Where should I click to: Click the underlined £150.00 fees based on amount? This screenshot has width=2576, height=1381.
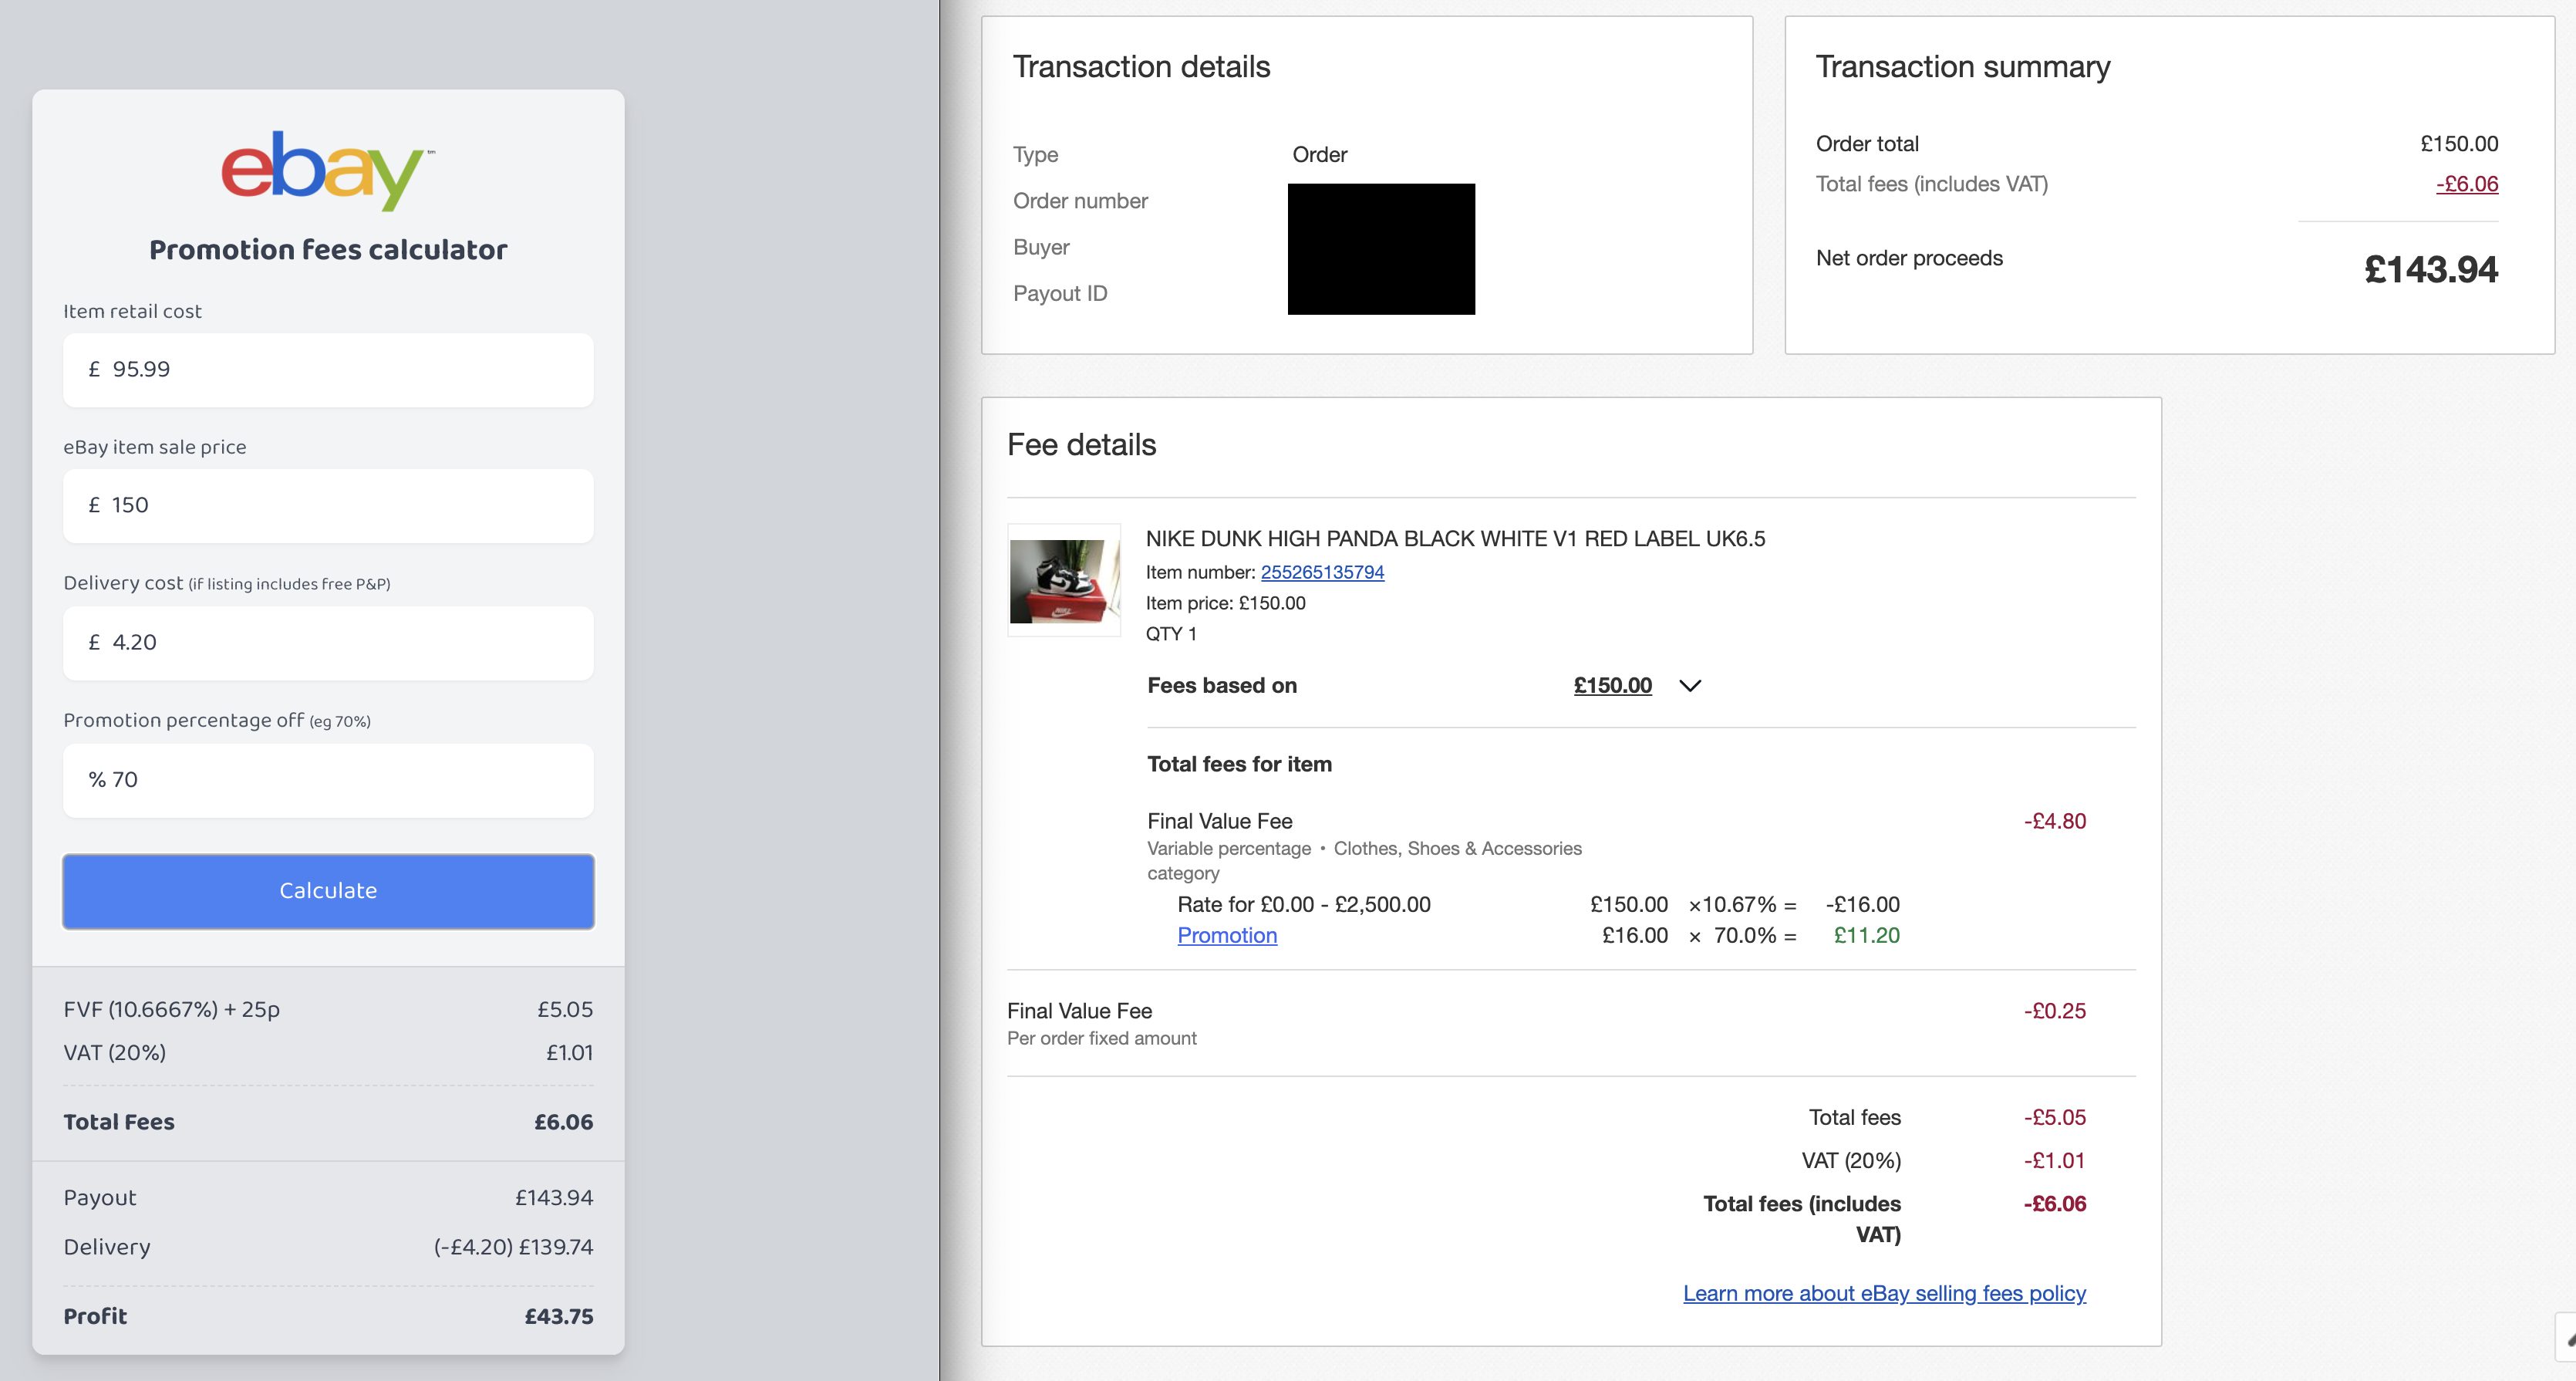point(1611,686)
